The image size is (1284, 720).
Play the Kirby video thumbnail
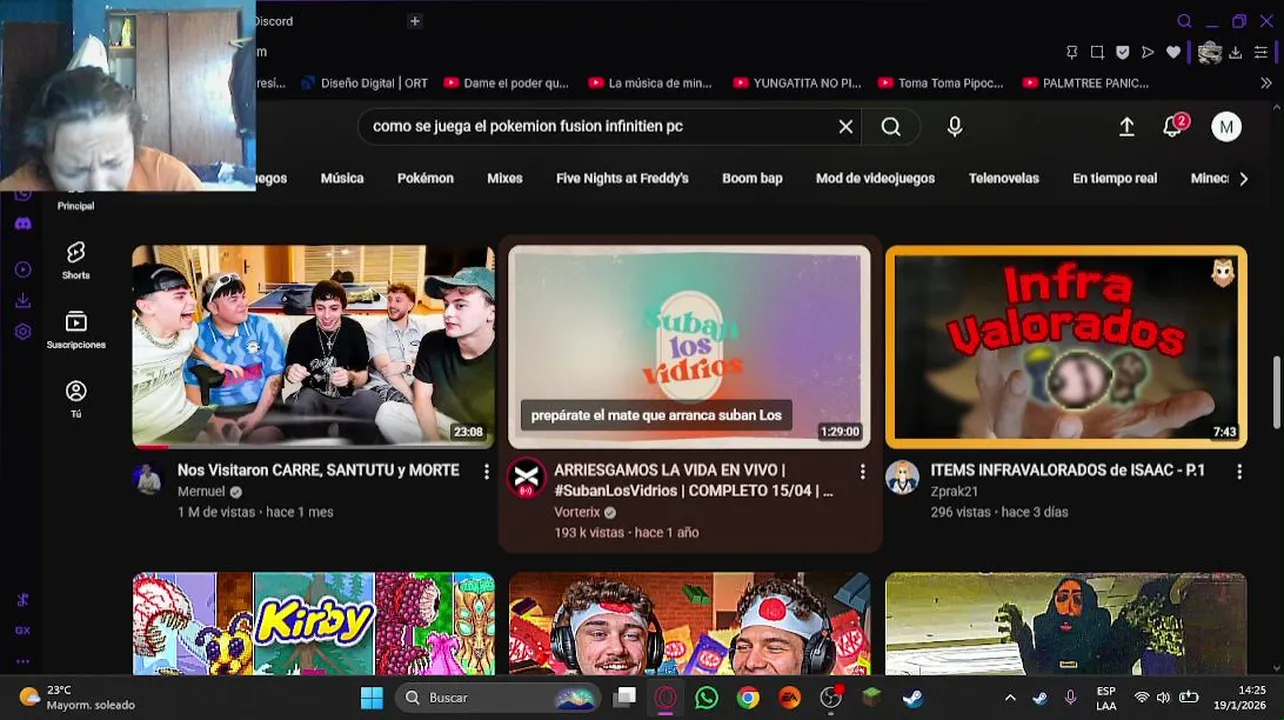pyautogui.click(x=313, y=623)
